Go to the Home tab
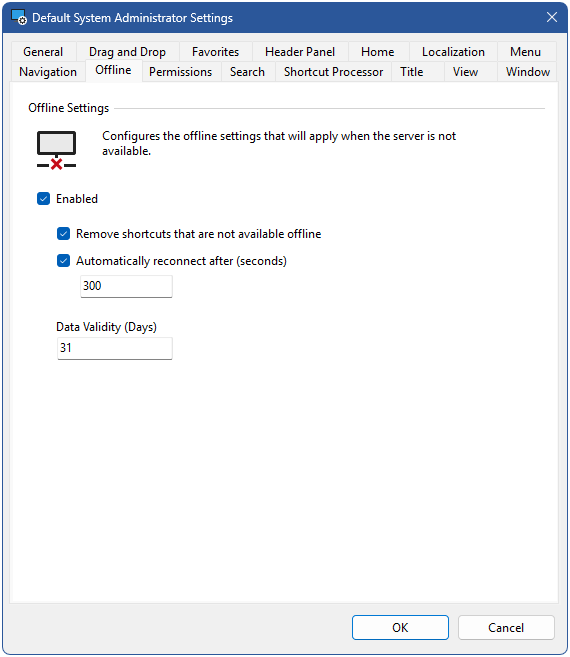 (378, 52)
